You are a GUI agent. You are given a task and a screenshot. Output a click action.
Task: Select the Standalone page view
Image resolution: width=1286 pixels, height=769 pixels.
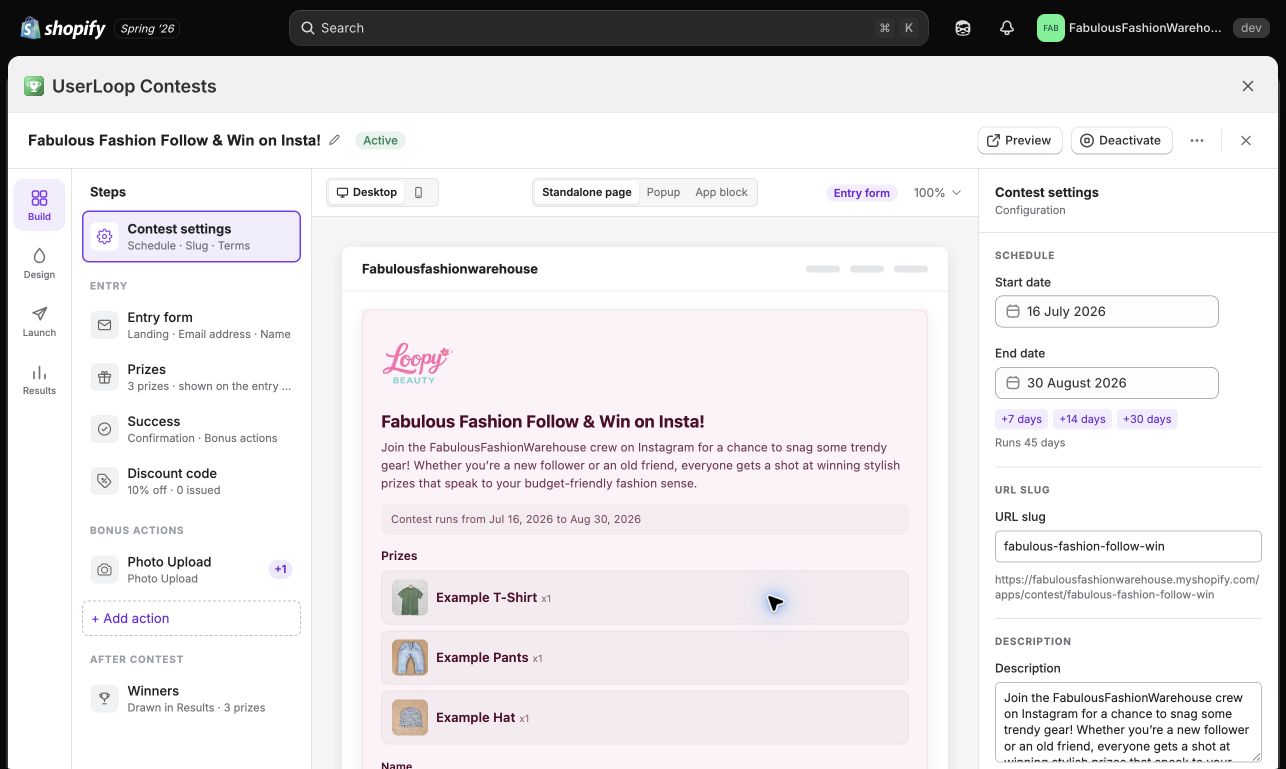587,192
